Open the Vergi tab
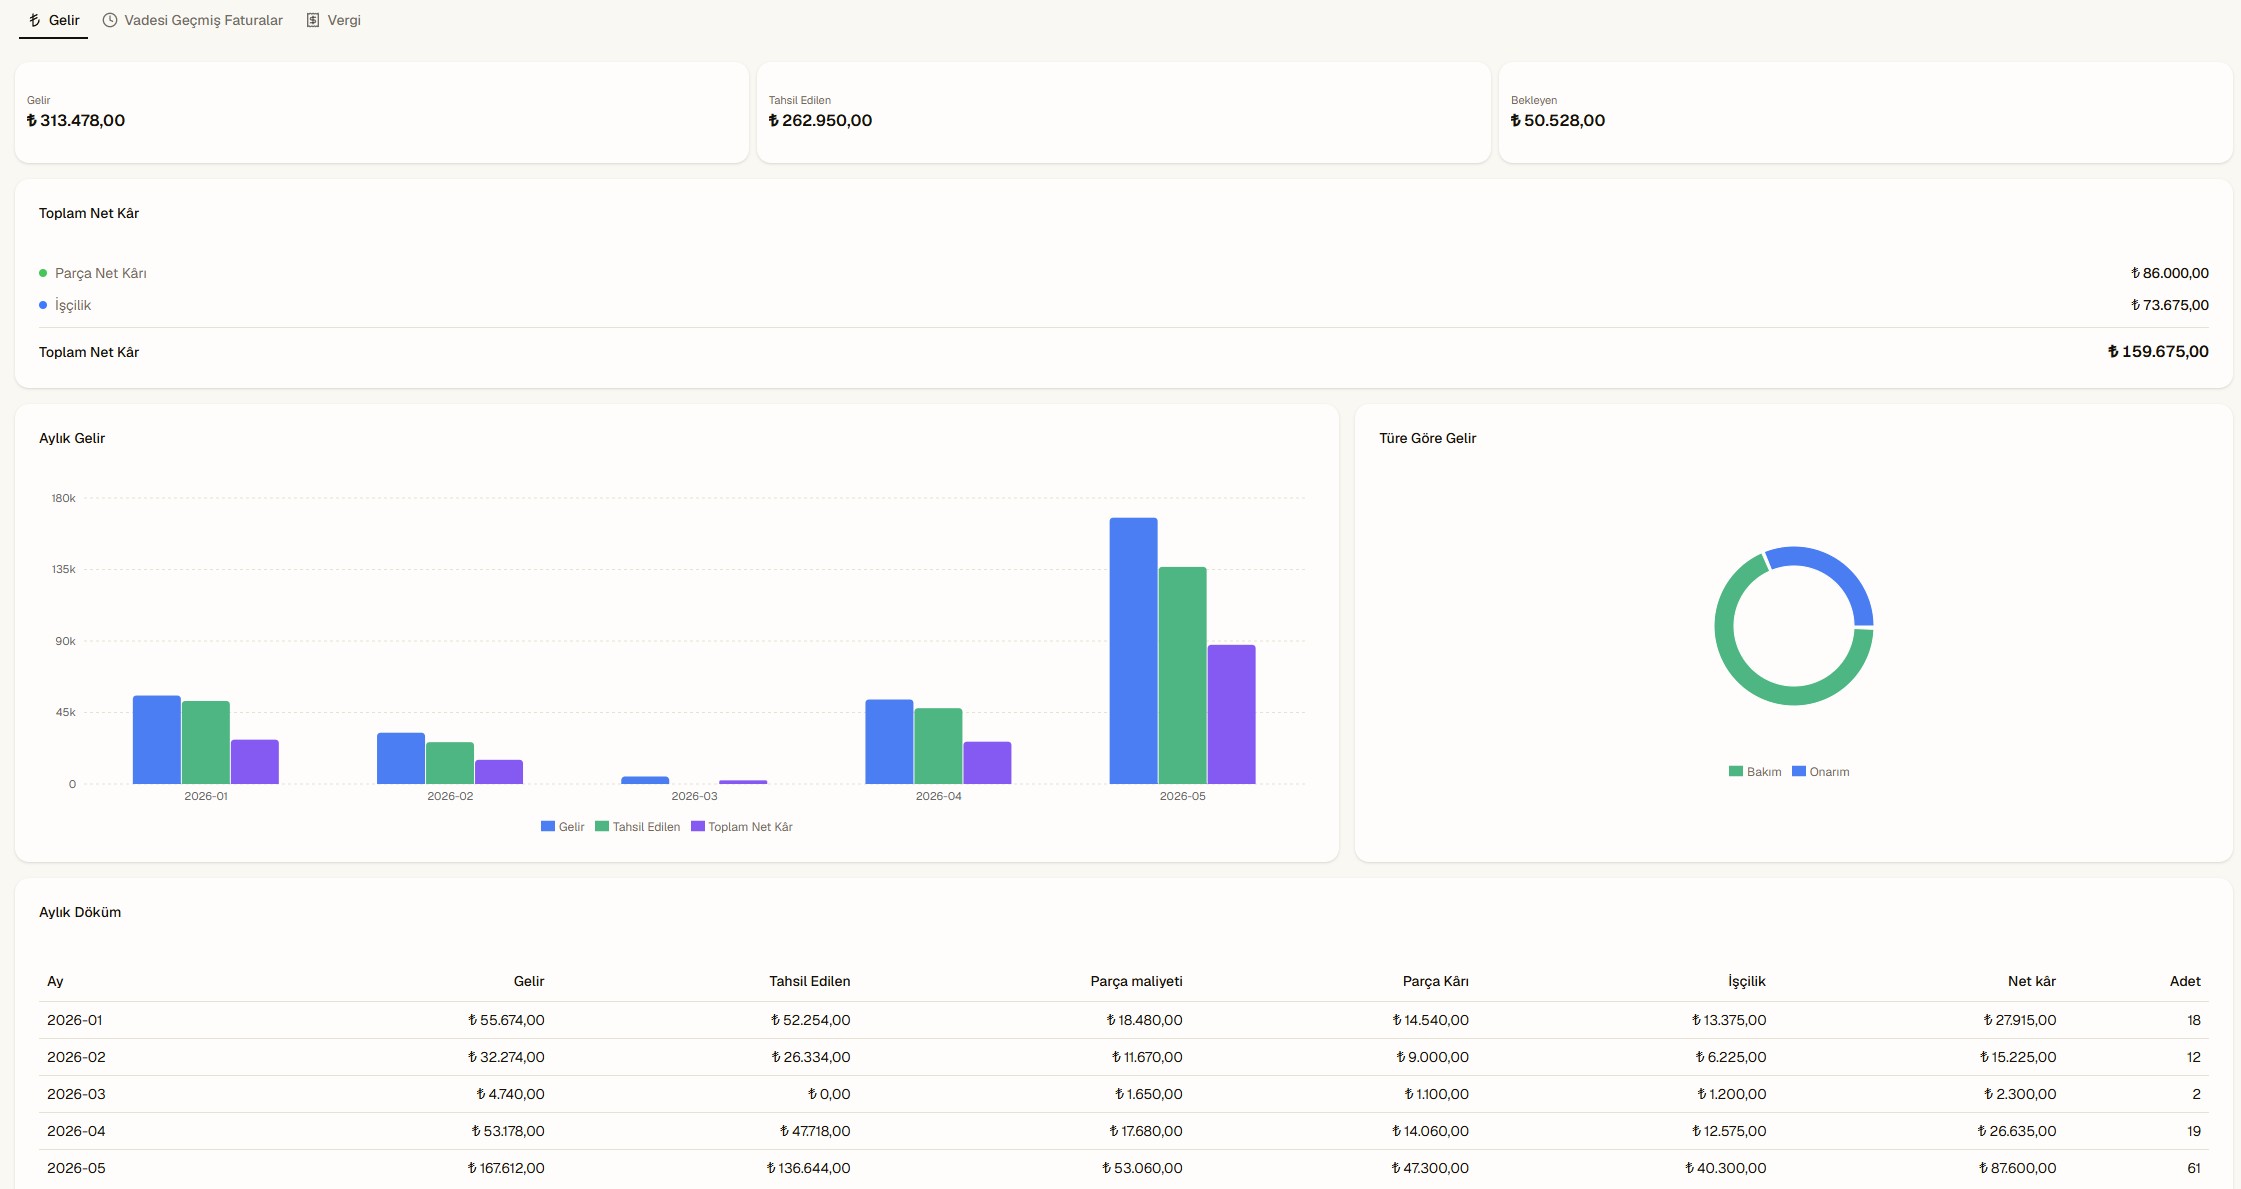This screenshot has width=2241, height=1189. (x=334, y=20)
